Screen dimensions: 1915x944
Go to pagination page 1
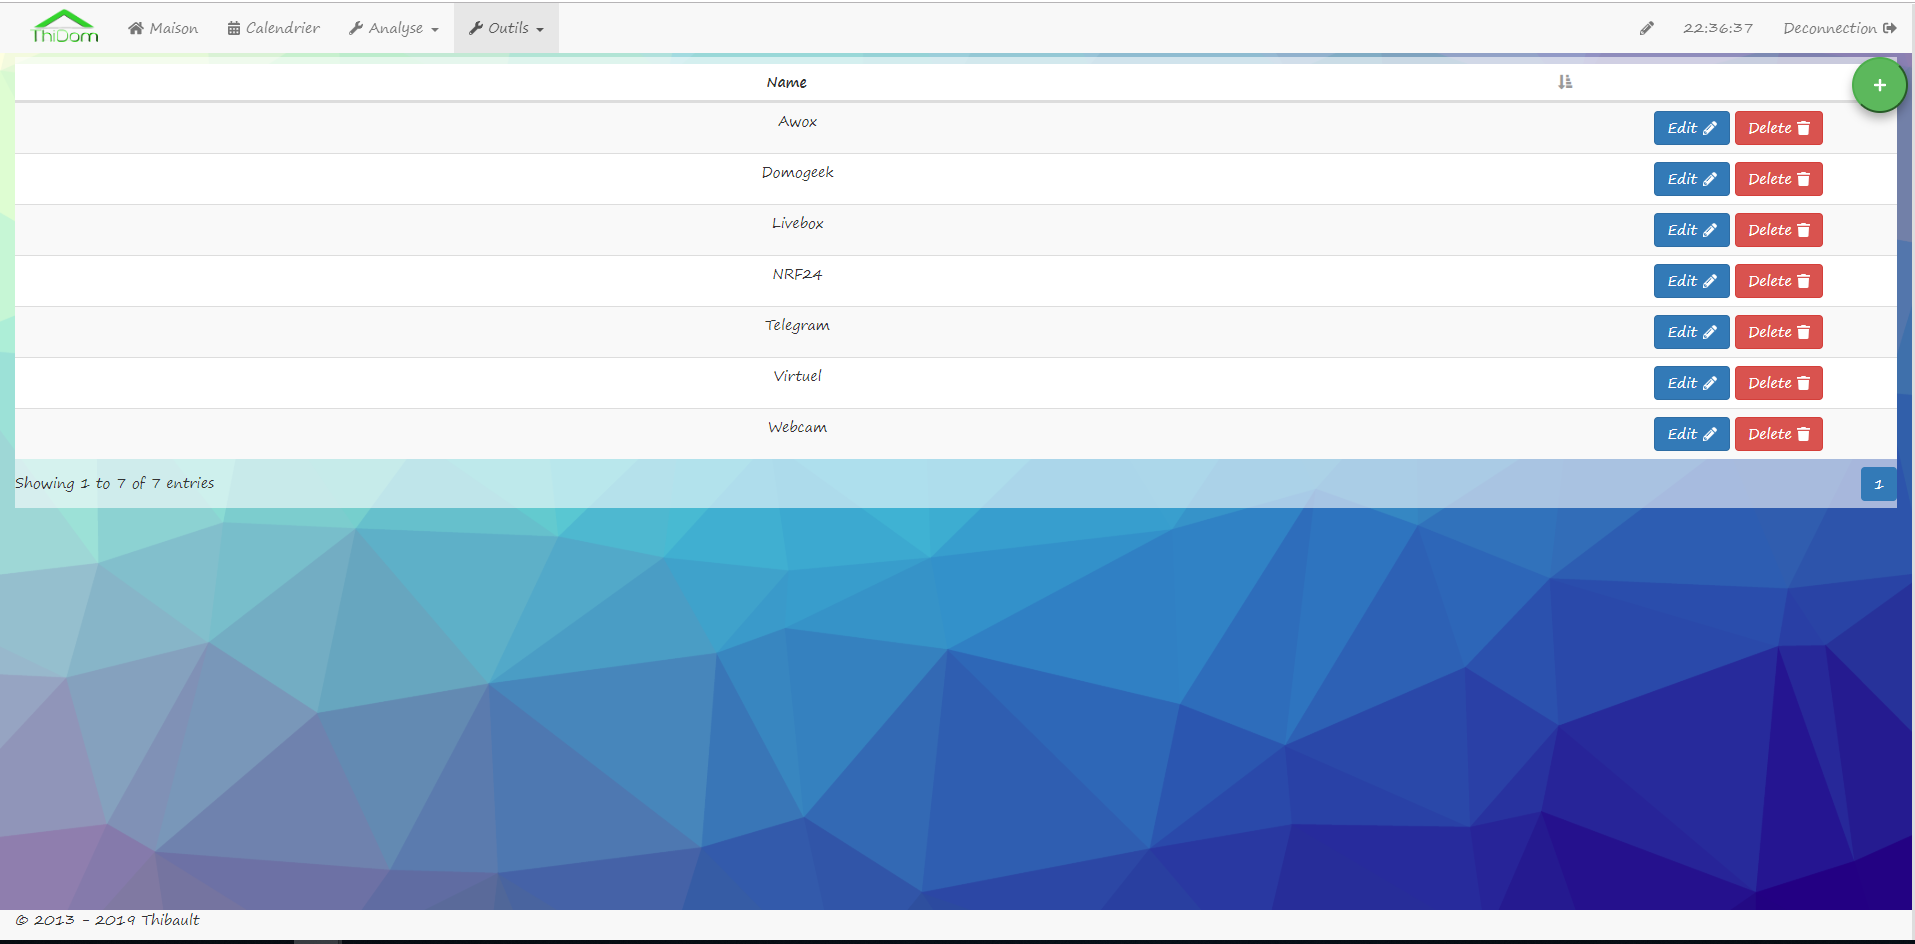click(1878, 484)
